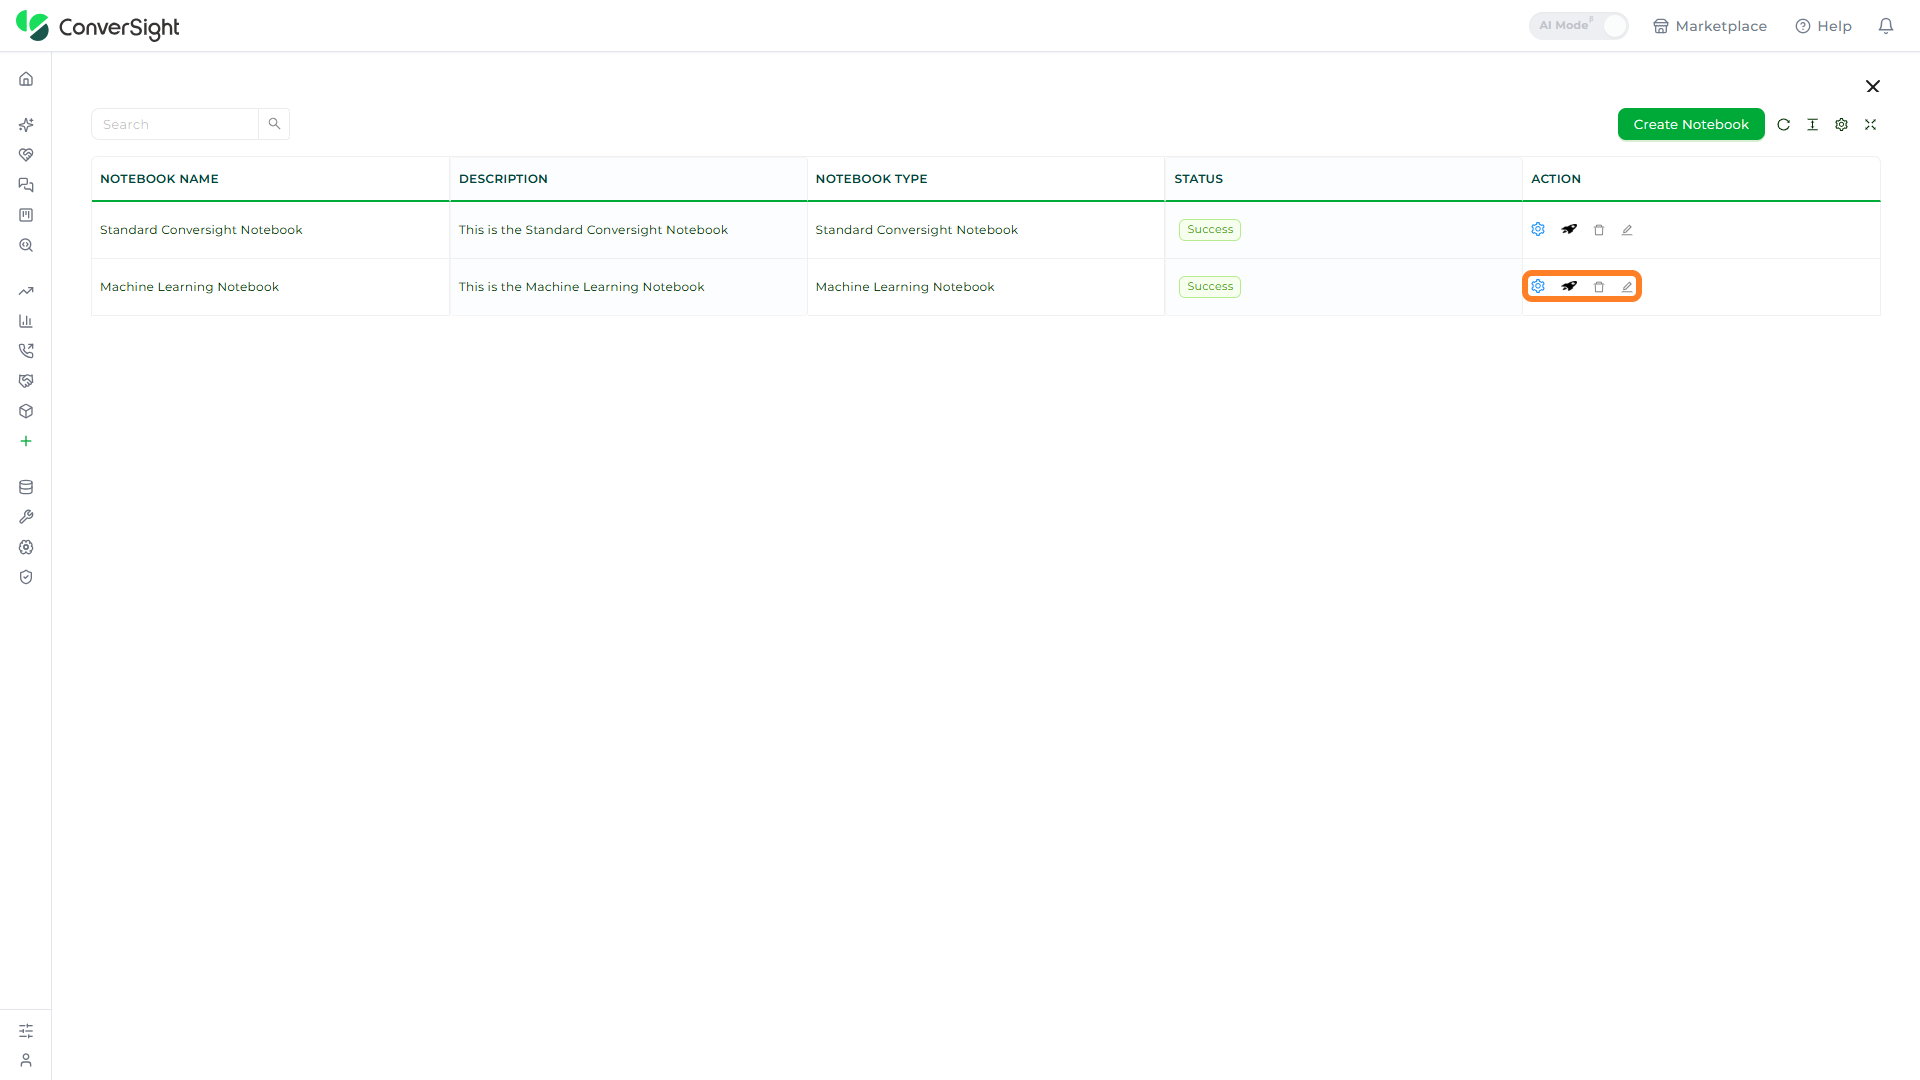Launch the Machine Learning Notebook with rocket icon

point(1569,287)
